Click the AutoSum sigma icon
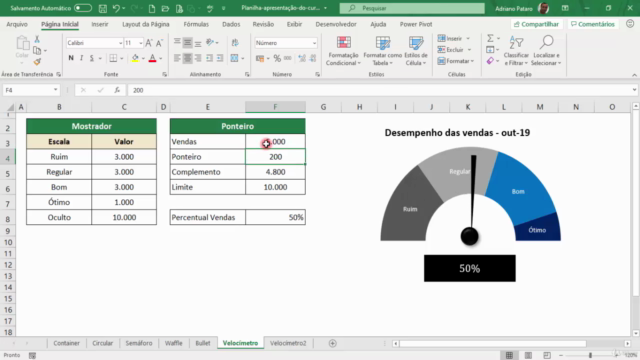640x360 pixels. pyautogui.click(x=490, y=38)
